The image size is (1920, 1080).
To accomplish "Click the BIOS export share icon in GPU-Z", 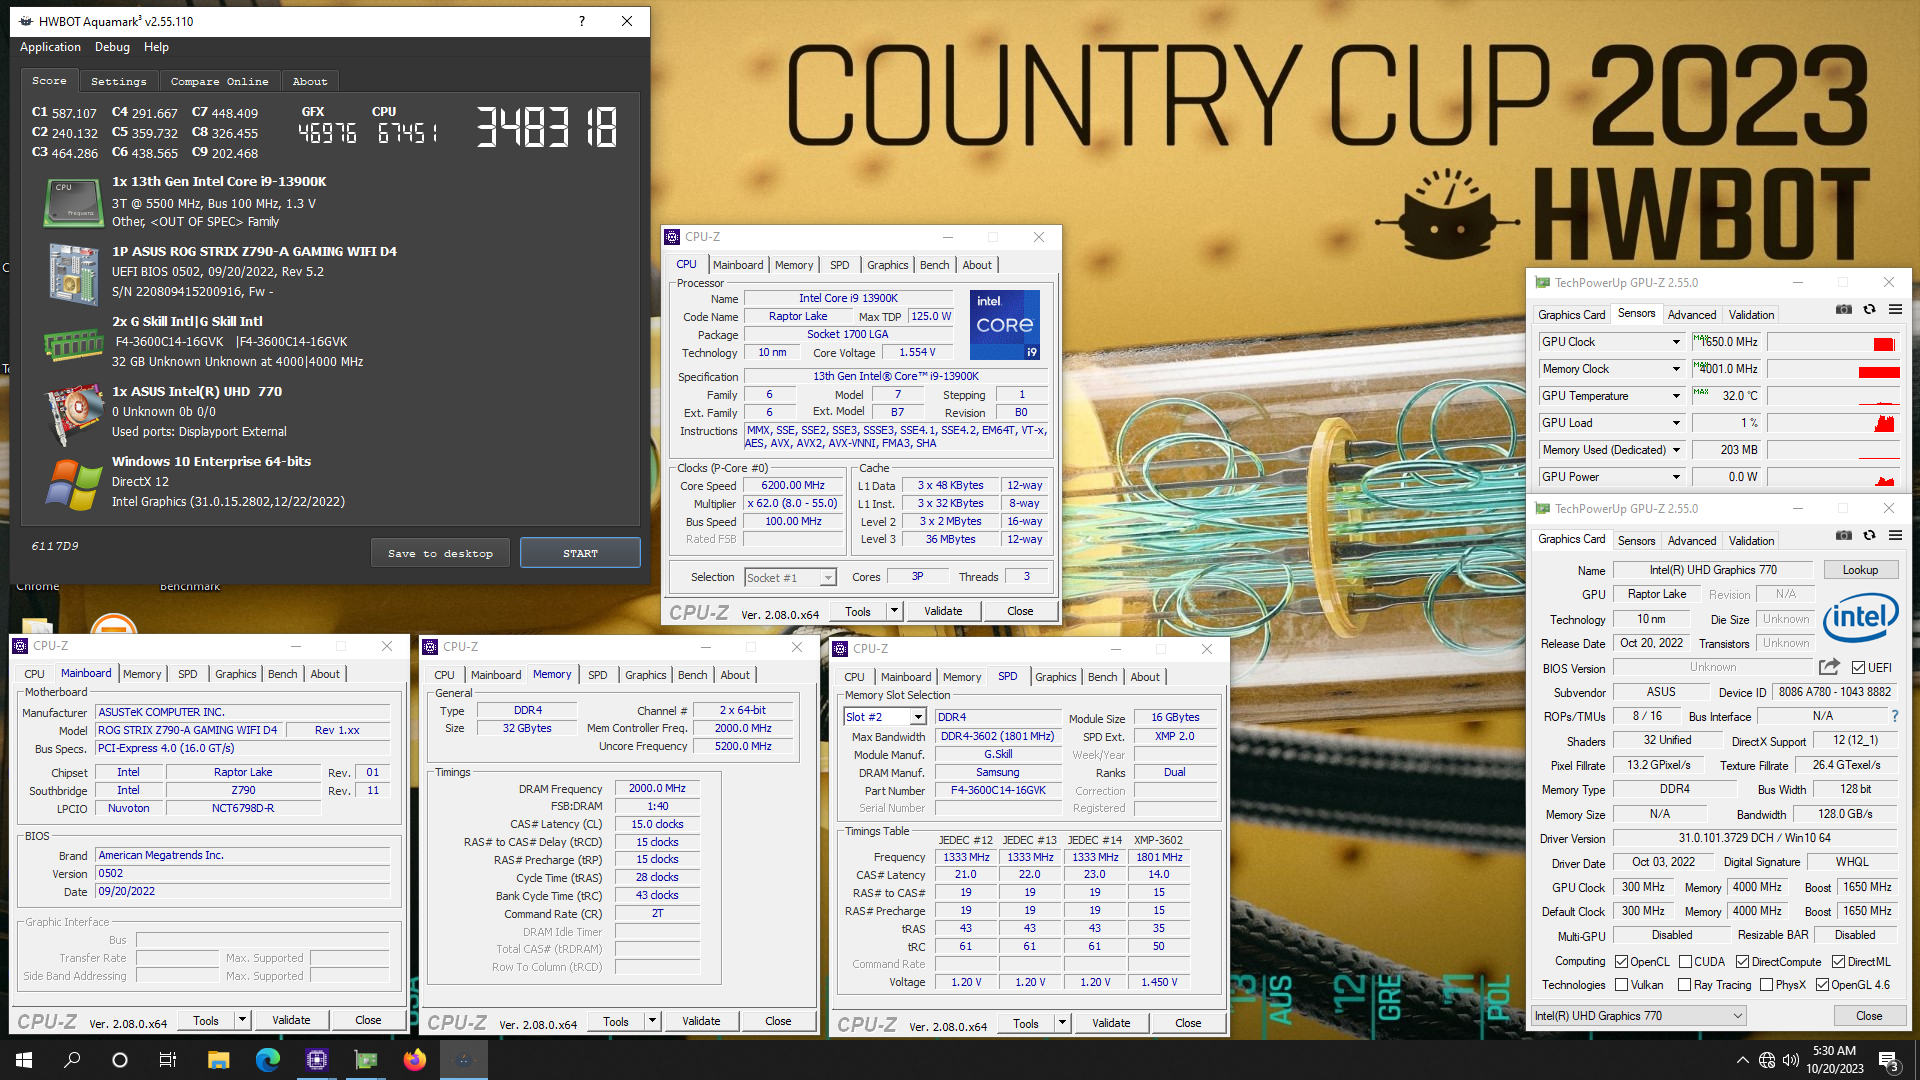I will tap(1829, 667).
